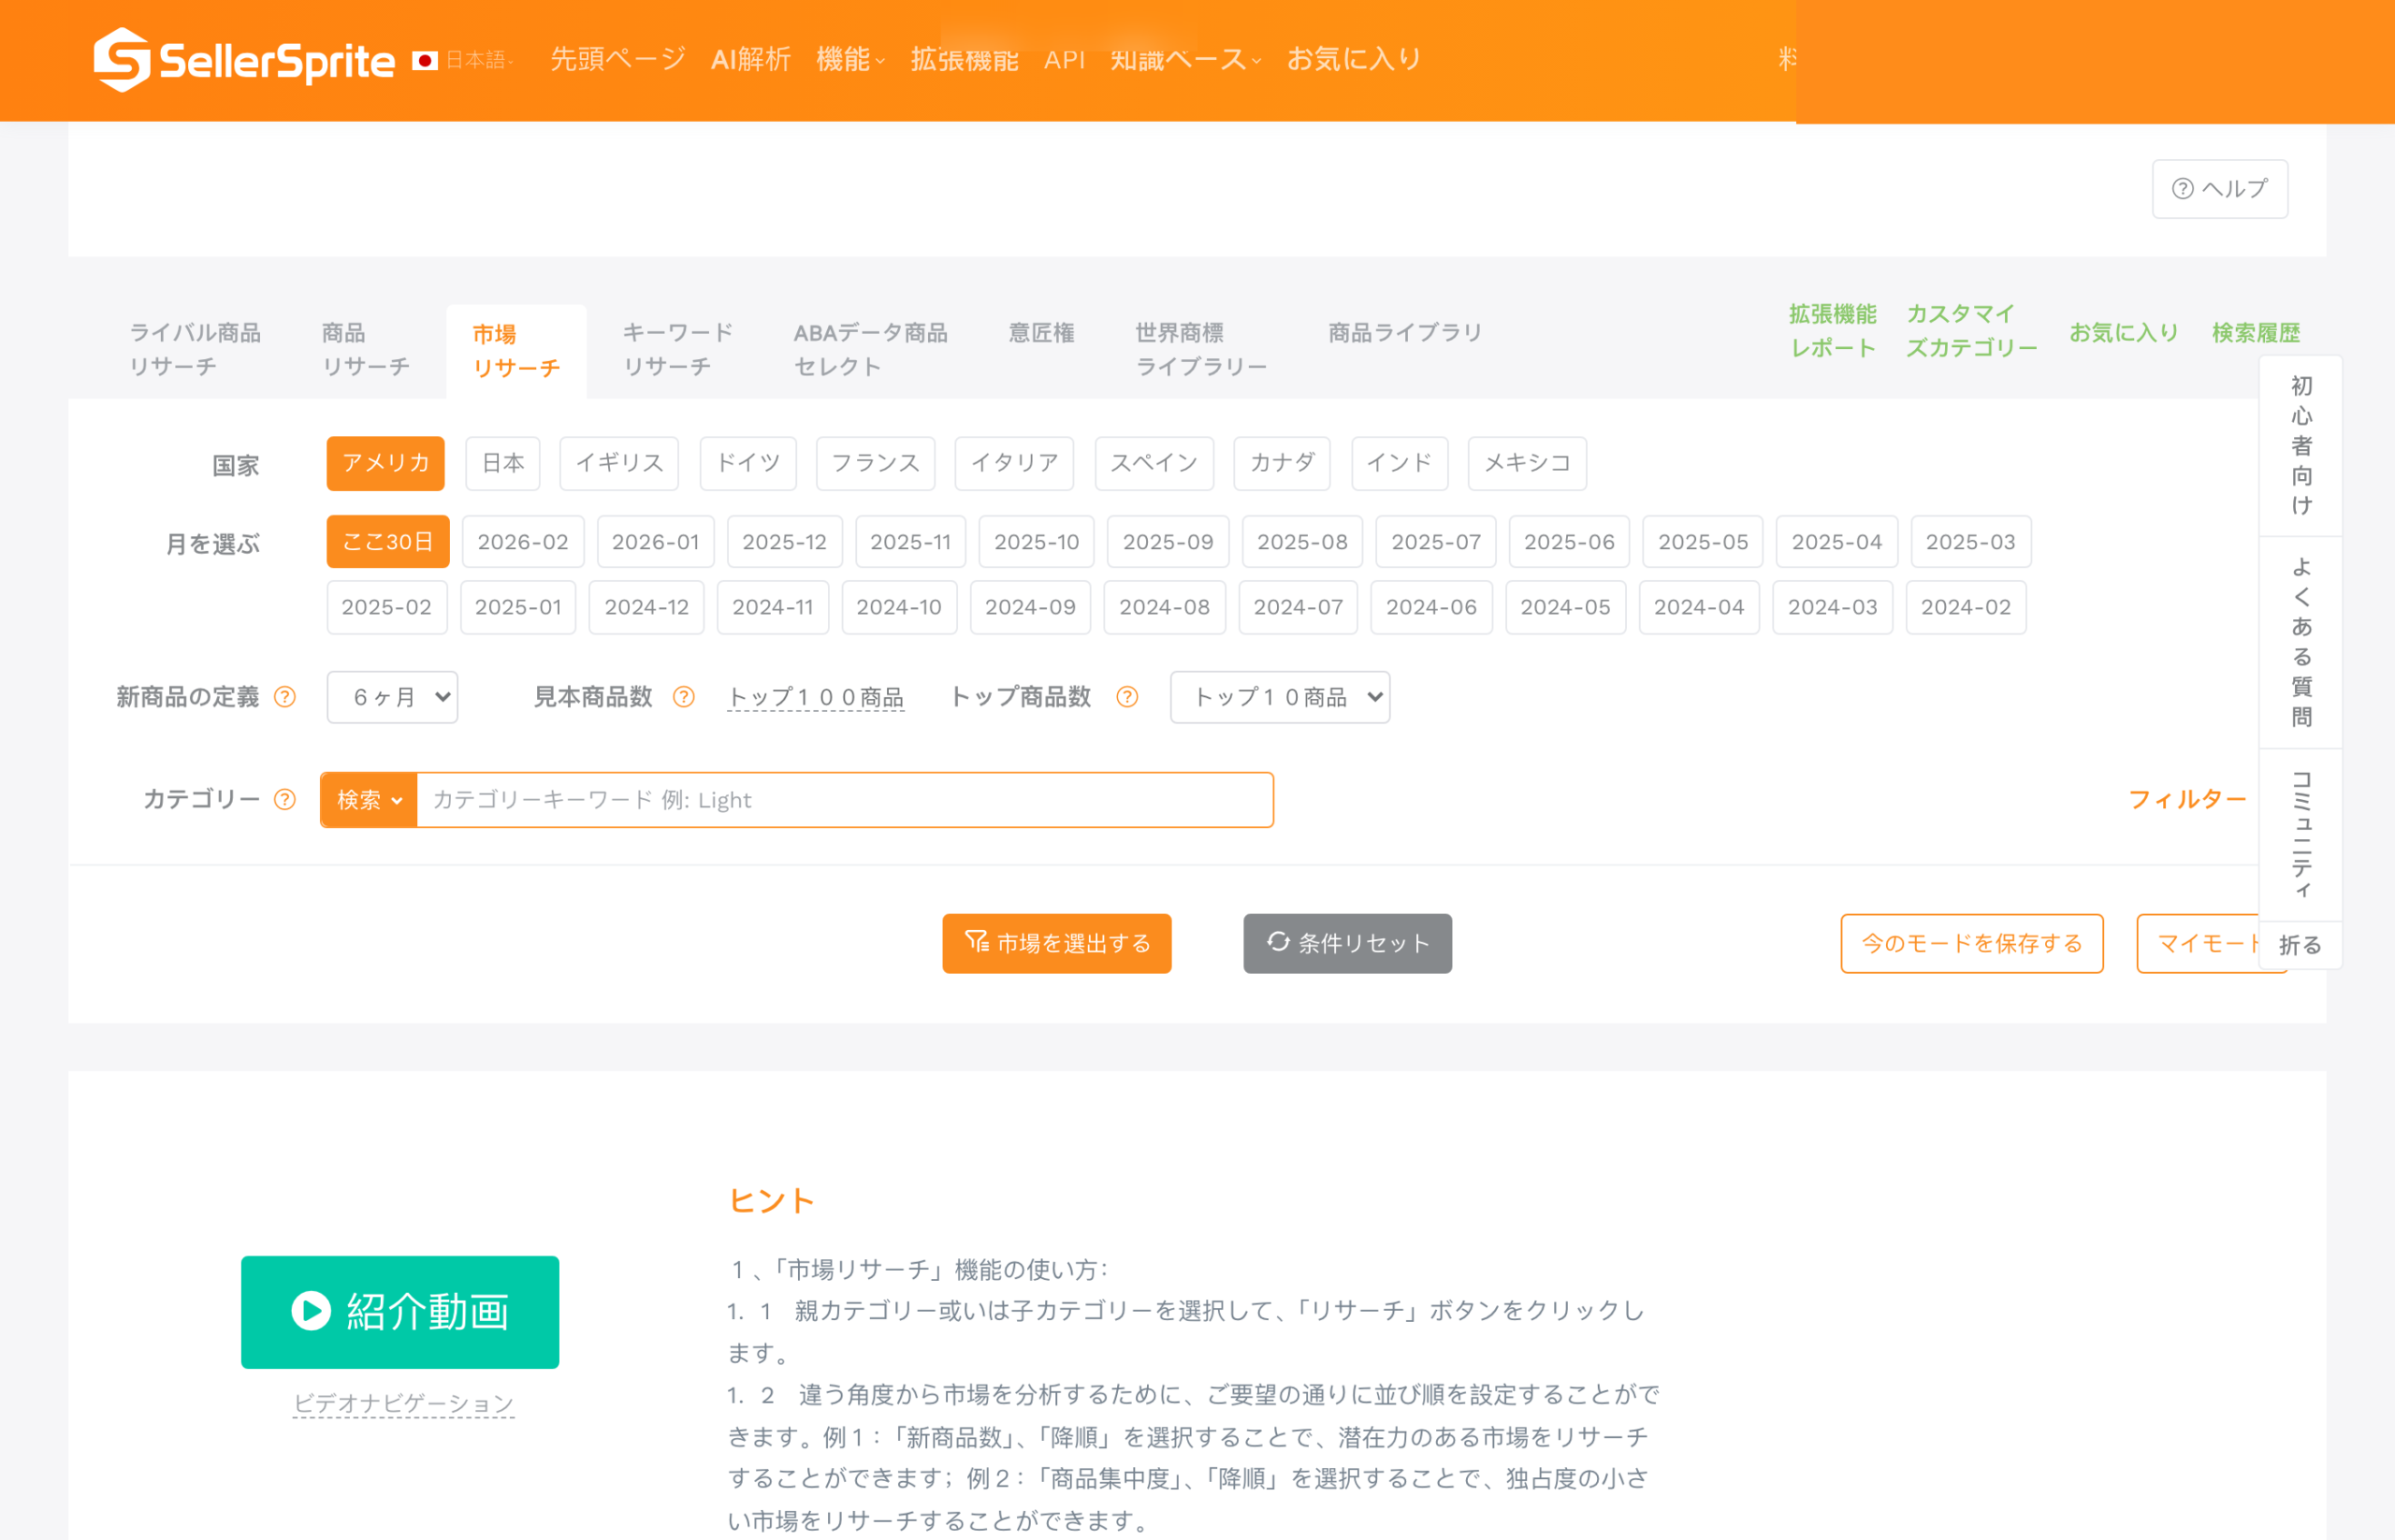Click the 条件リセット button
This screenshot has height=1540, width=2395.
1347,943
